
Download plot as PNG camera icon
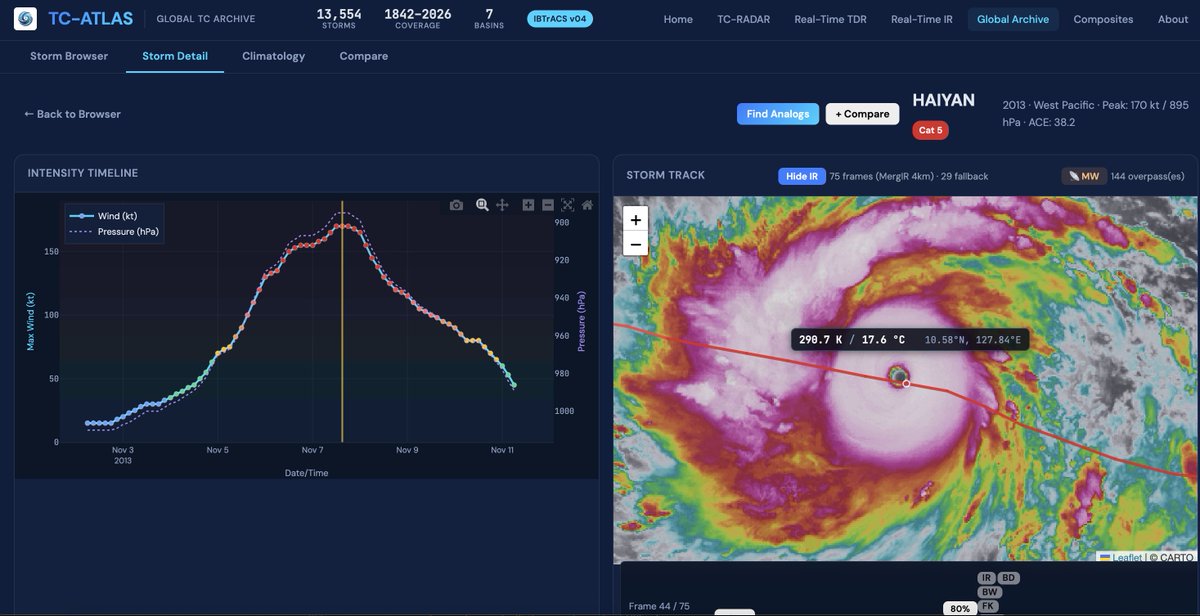pyautogui.click(x=456, y=205)
